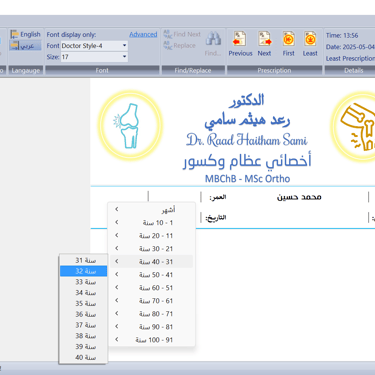The height and width of the screenshot is (375, 375).
Task: Jump to the Least prescription
Action: (310, 44)
